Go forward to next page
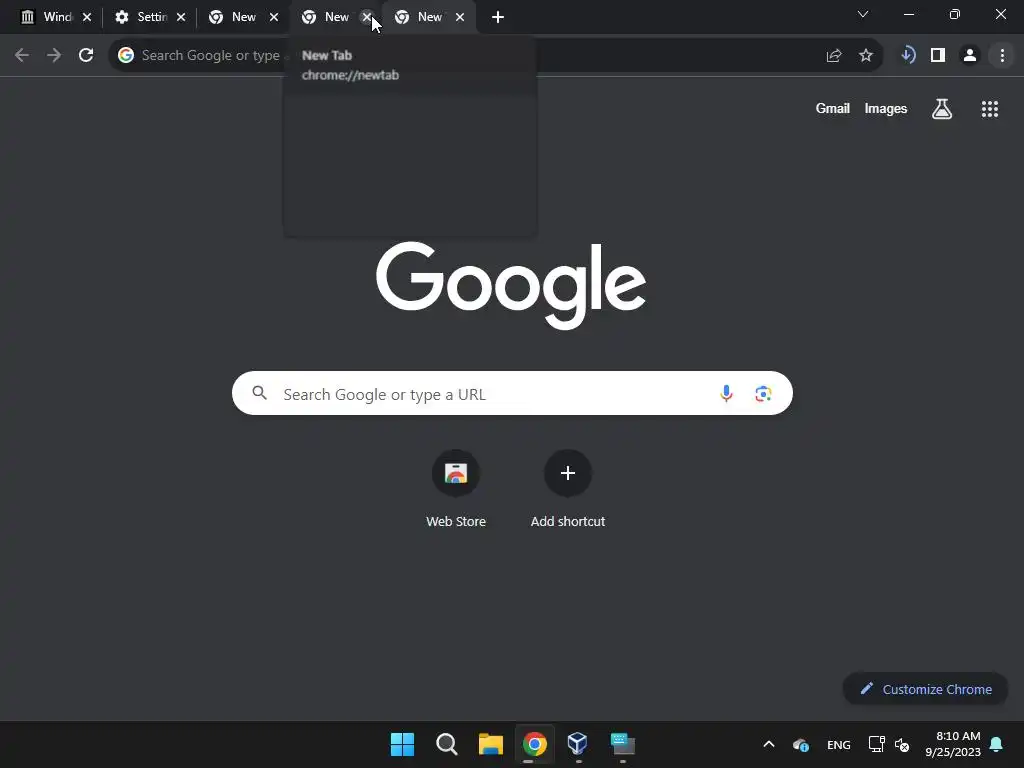The image size is (1024, 768). point(54,56)
